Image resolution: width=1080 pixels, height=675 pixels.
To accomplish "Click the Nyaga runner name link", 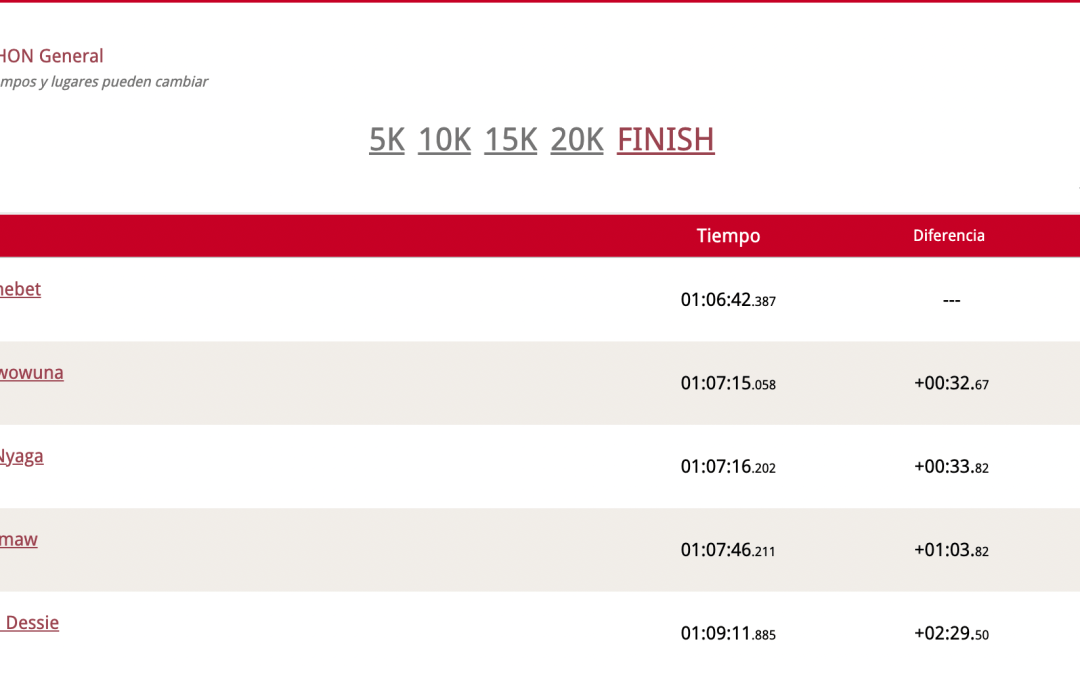I will tap(21, 456).
